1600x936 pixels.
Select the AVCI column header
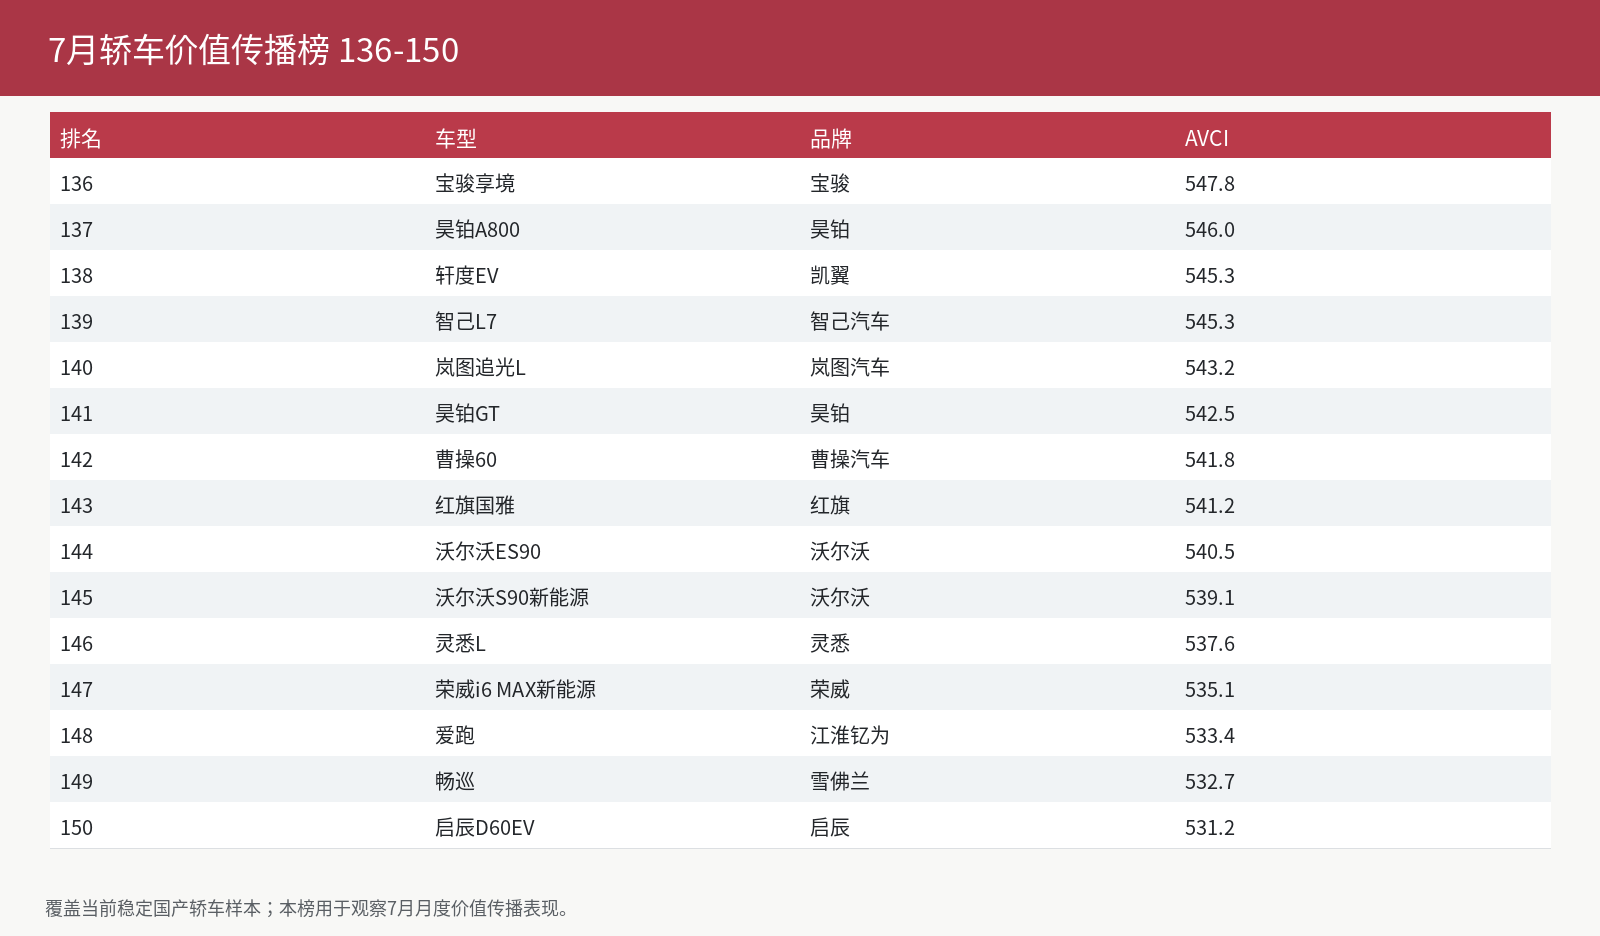pyautogui.click(x=1207, y=139)
